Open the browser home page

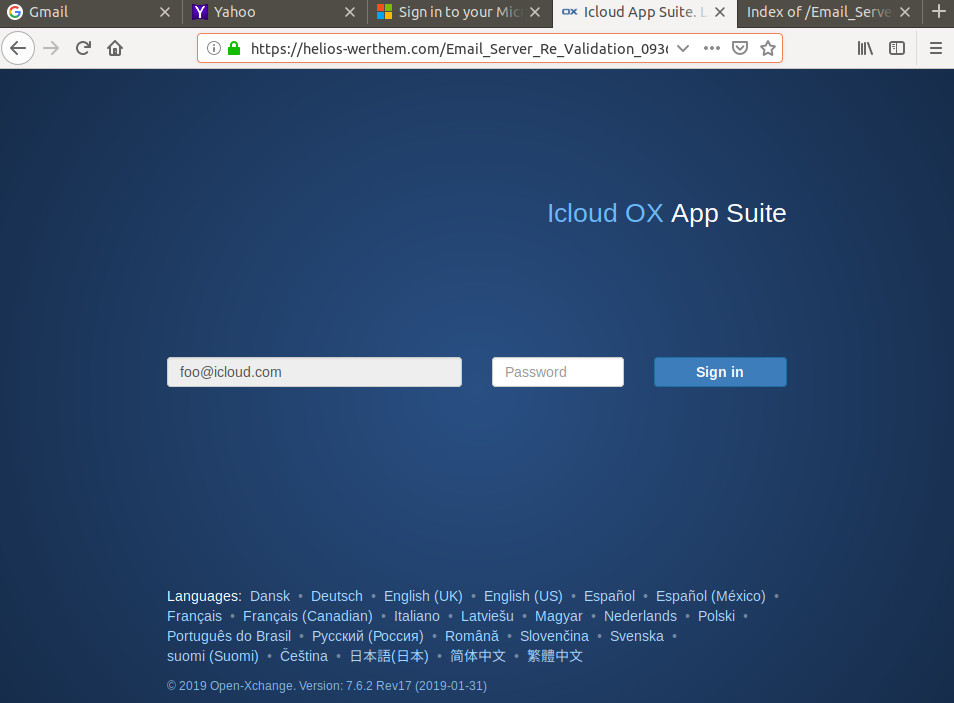click(x=115, y=48)
